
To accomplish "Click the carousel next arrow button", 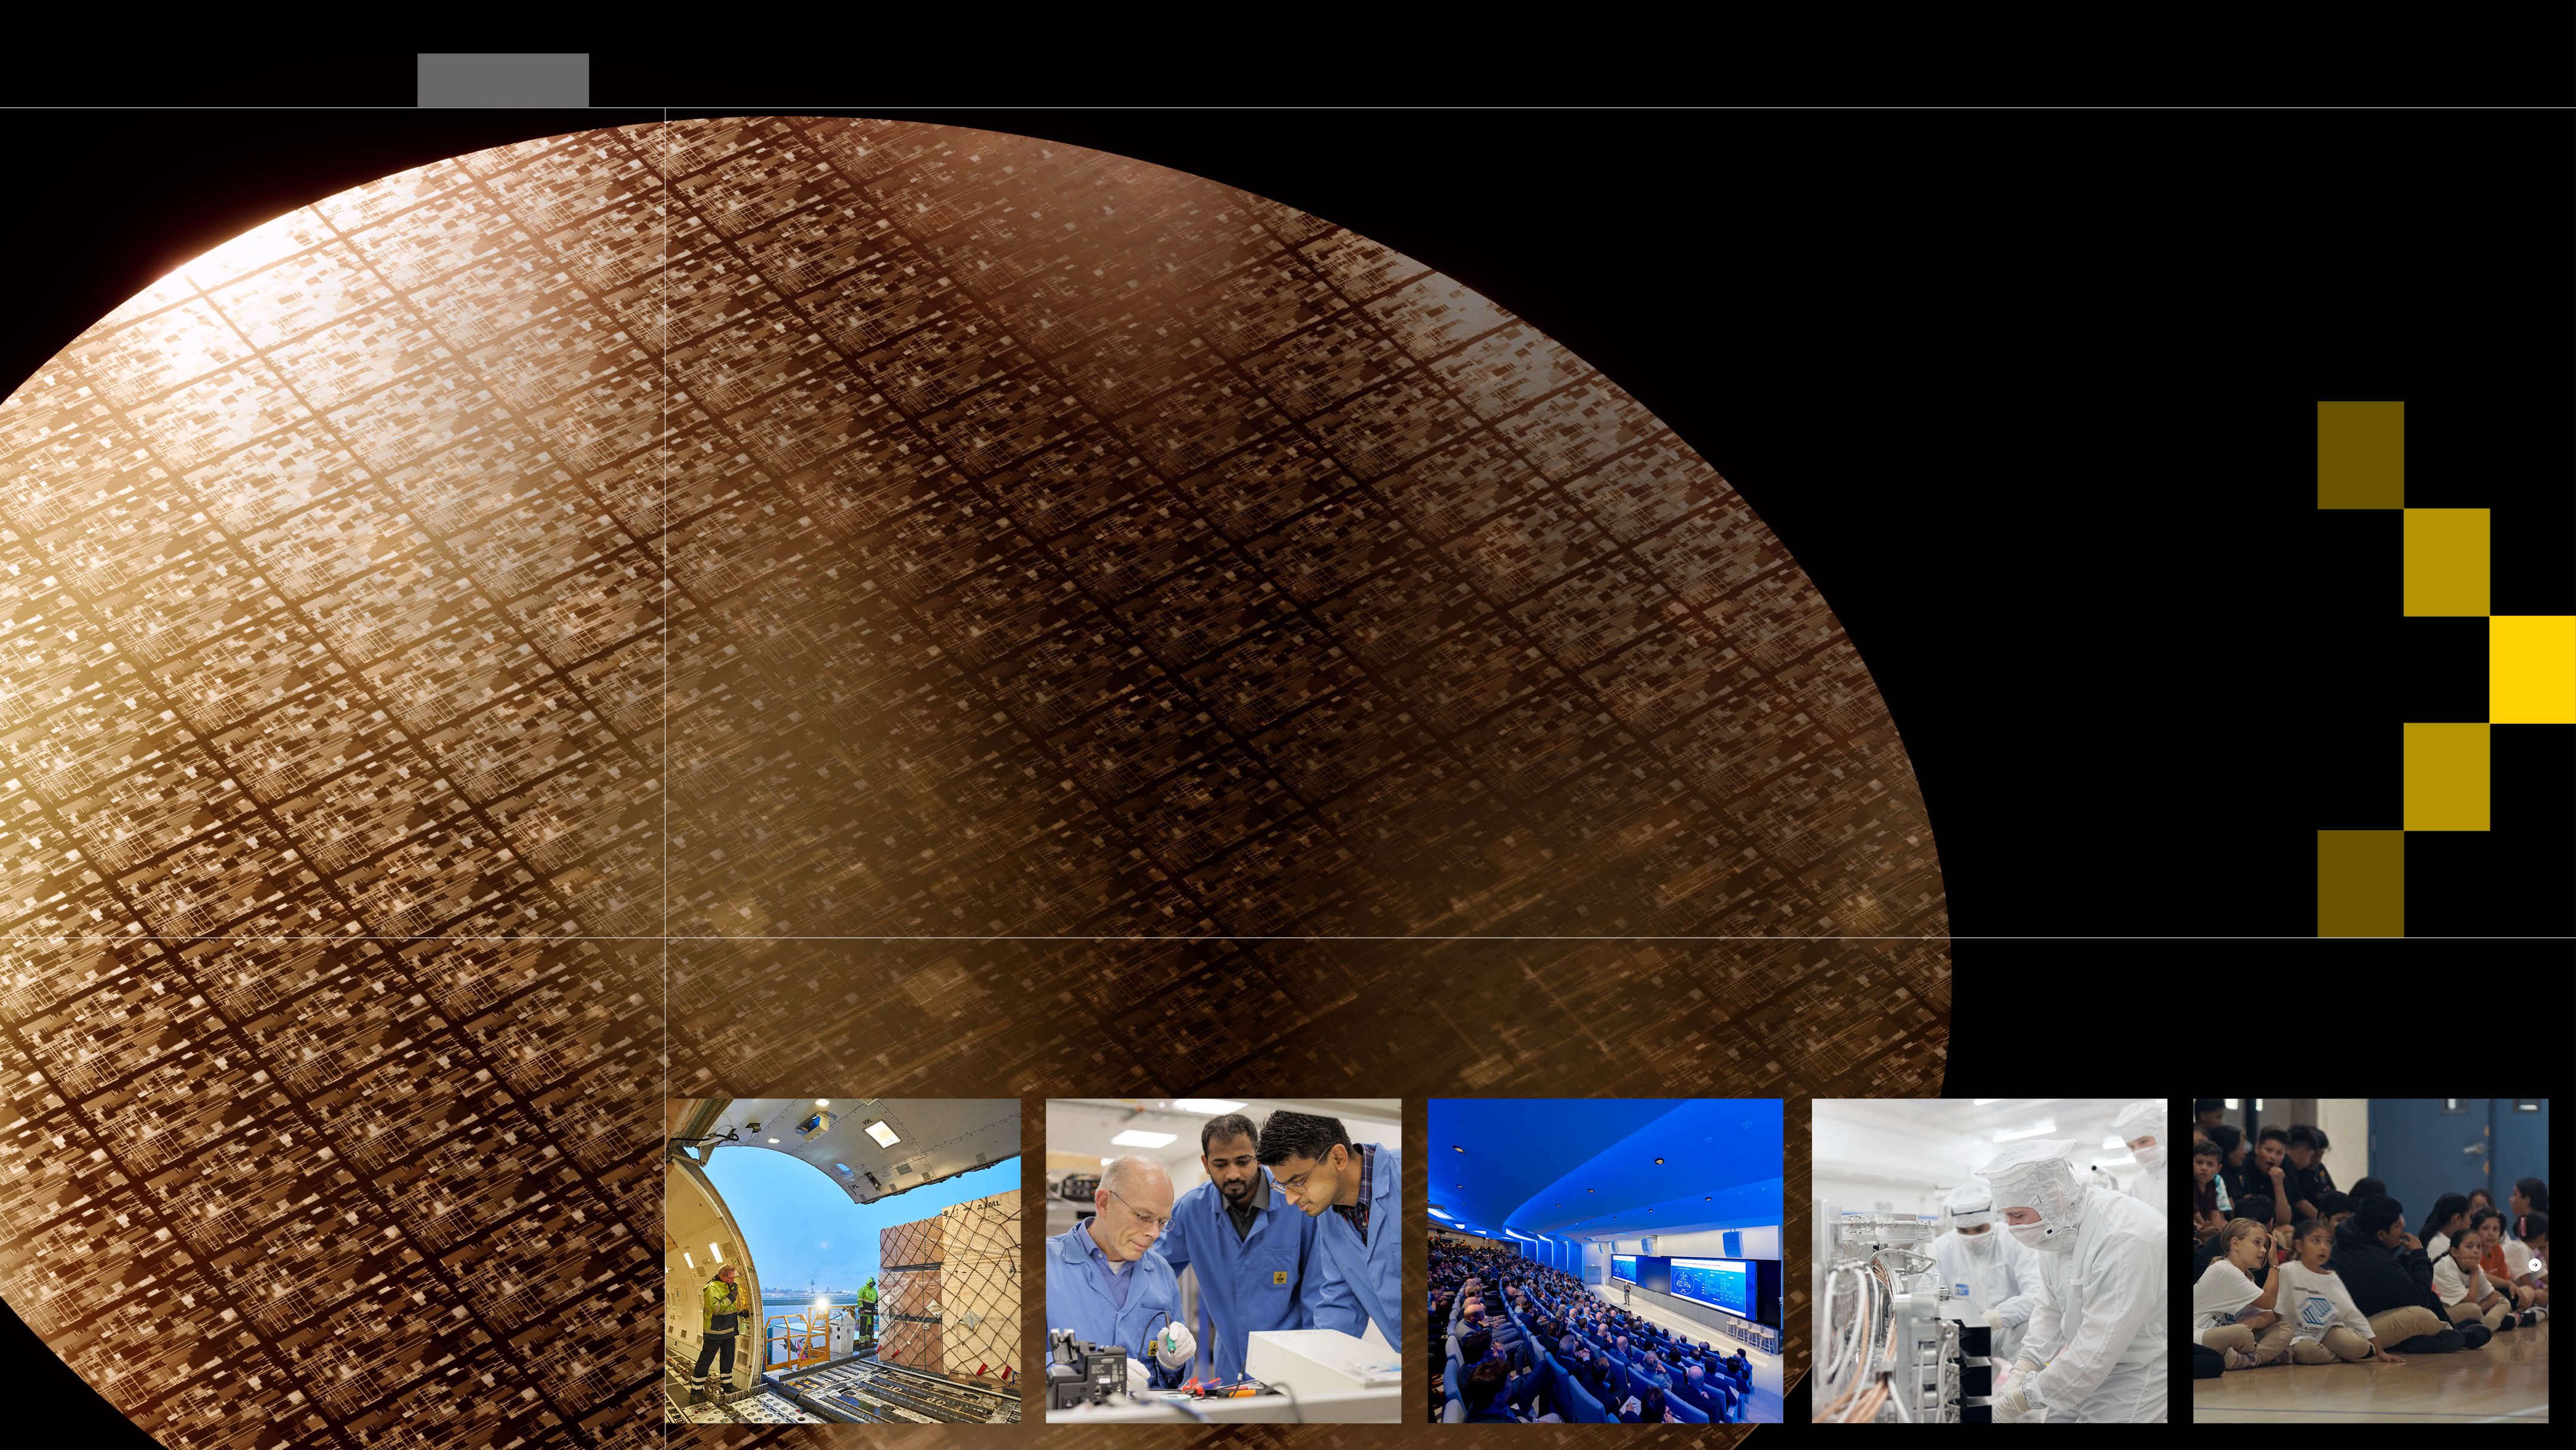I will 2535,1265.
